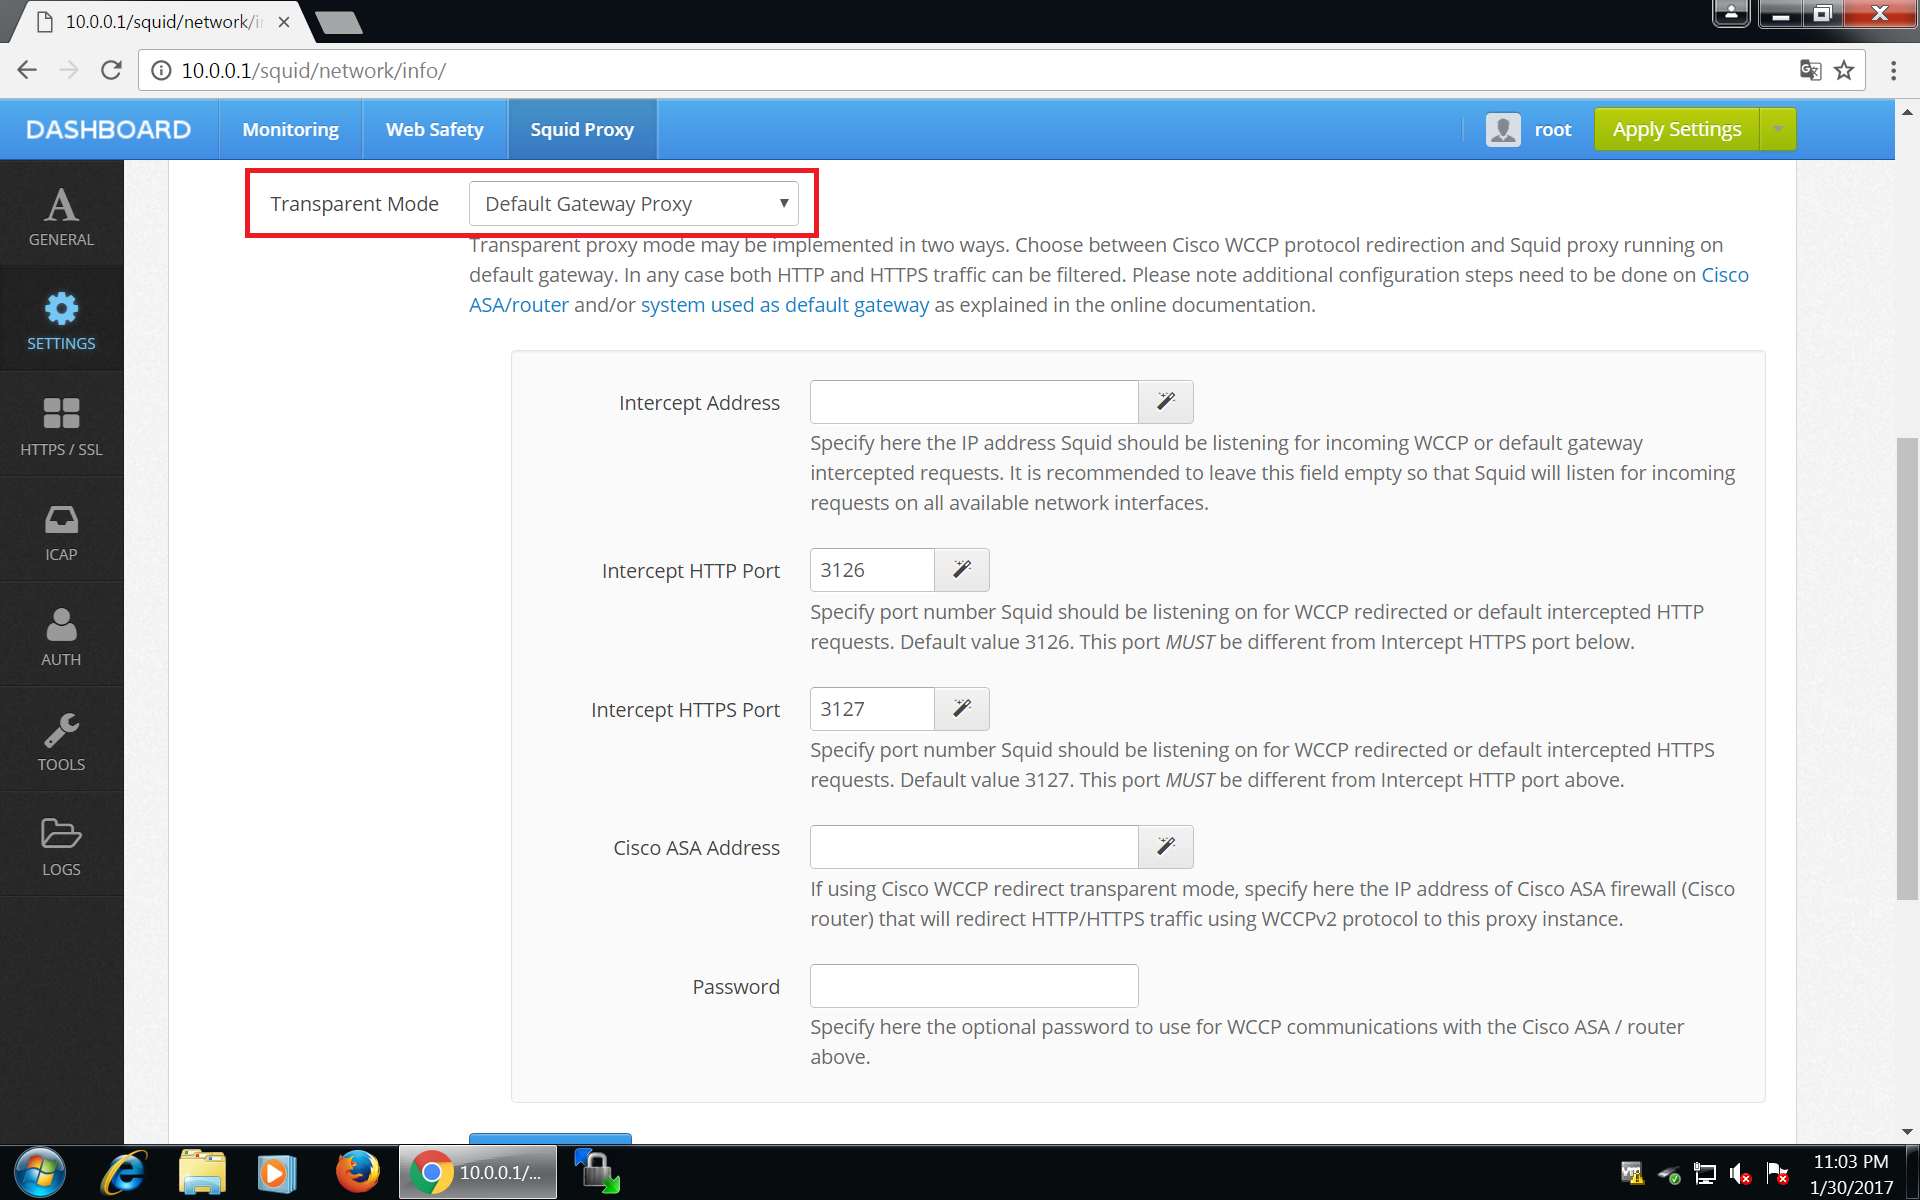Expand the Transparent Mode dropdown
The height and width of the screenshot is (1200, 1920).
[633, 204]
